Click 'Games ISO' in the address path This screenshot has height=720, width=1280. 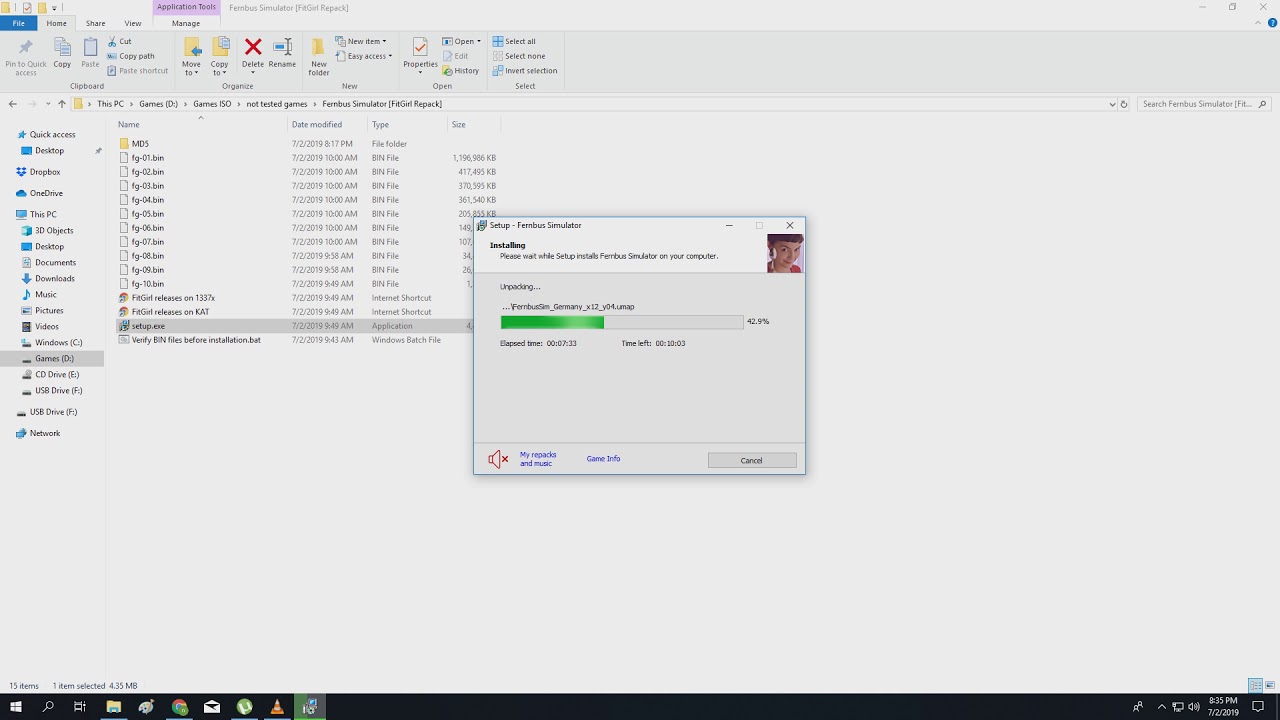click(212, 104)
